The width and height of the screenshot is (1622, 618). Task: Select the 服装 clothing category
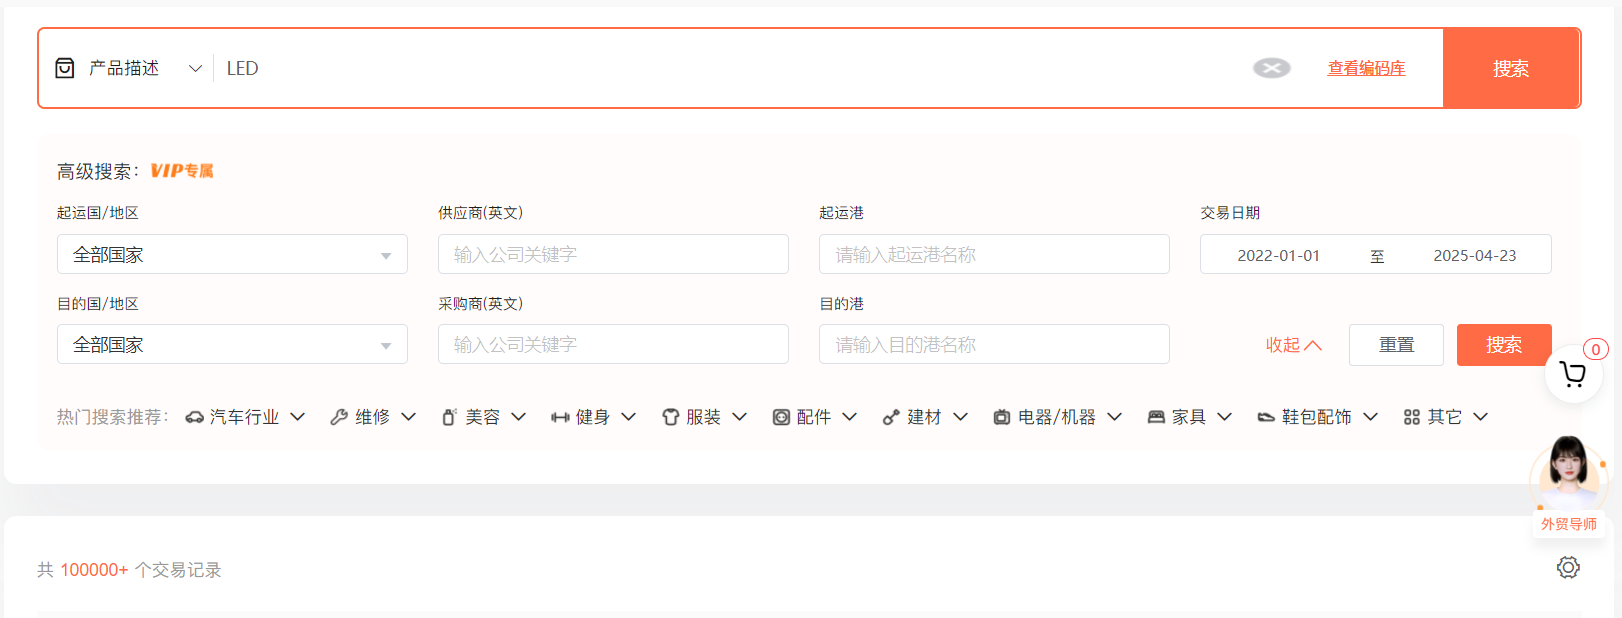(703, 417)
